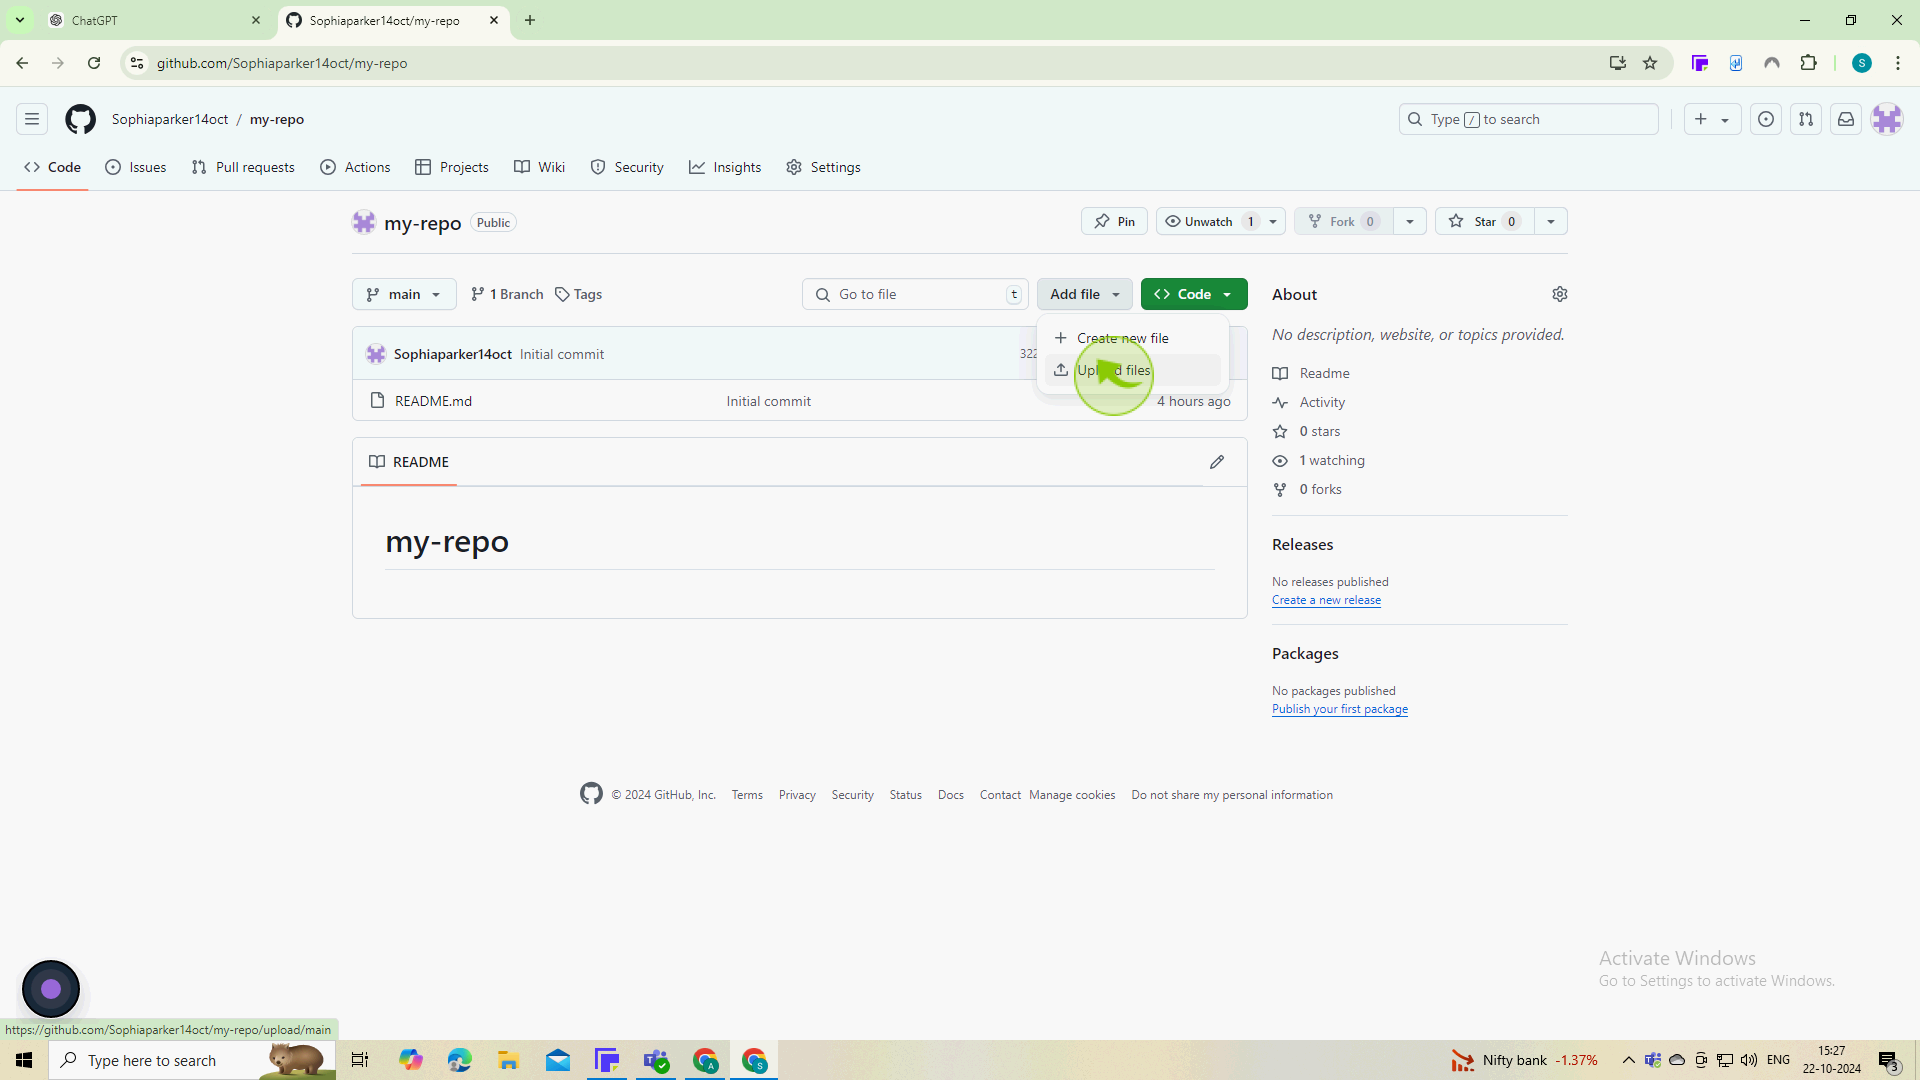Open Task View on taskbar
The height and width of the screenshot is (1080, 1920).
[360, 1060]
